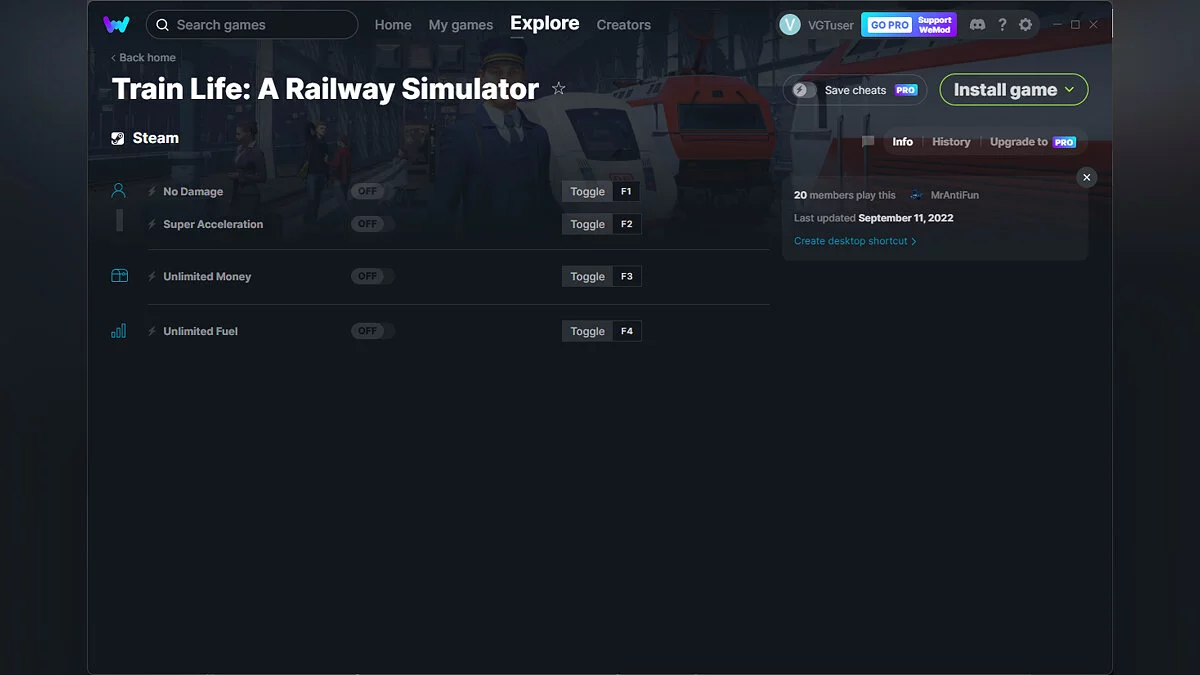
Task: Open the VGTuser avatar icon
Action: pos(790,25)
